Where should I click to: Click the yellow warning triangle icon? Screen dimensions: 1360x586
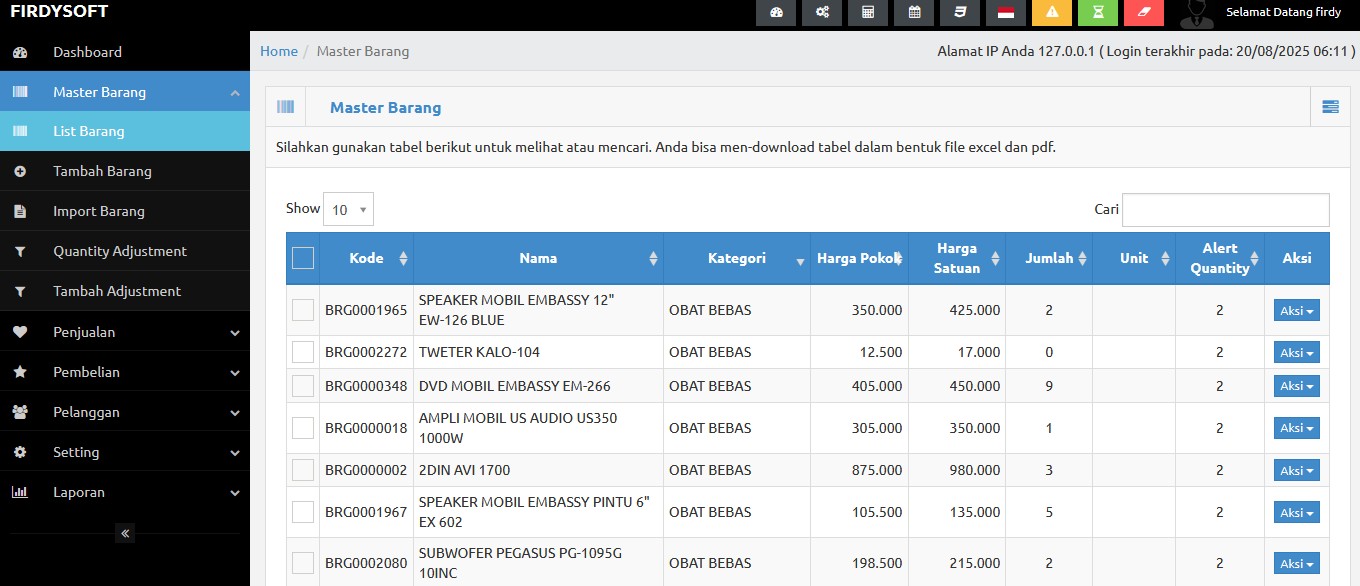pos(1052,13)
